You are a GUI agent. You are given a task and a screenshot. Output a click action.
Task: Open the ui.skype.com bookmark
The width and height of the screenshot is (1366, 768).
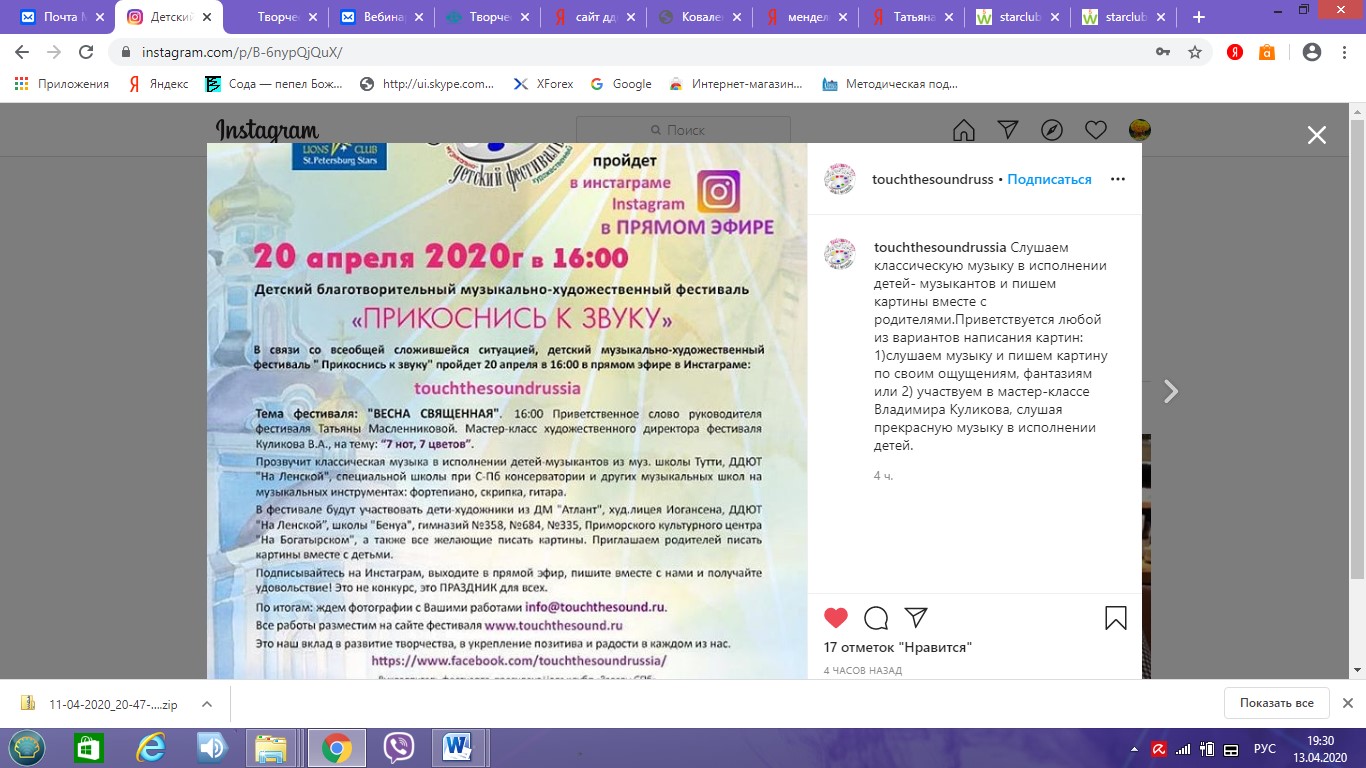click(x=427, y=84)
